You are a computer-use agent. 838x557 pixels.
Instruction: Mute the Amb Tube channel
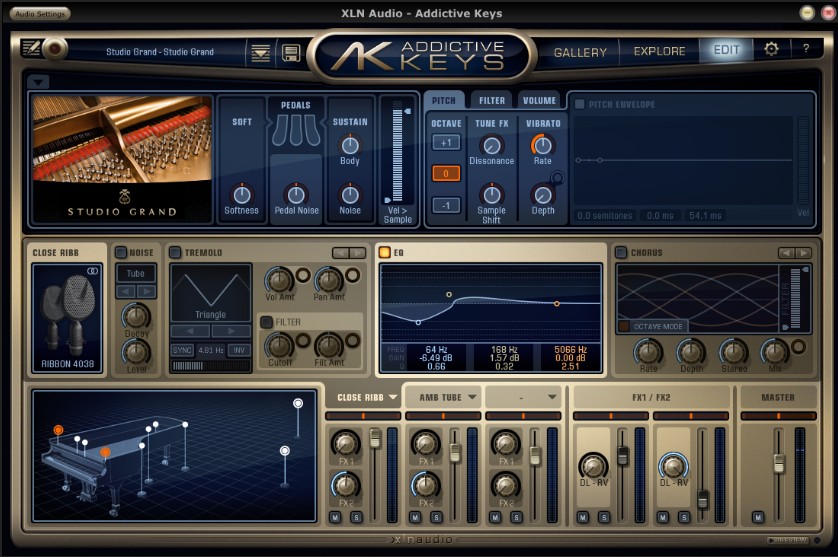[x=415, y=517]
